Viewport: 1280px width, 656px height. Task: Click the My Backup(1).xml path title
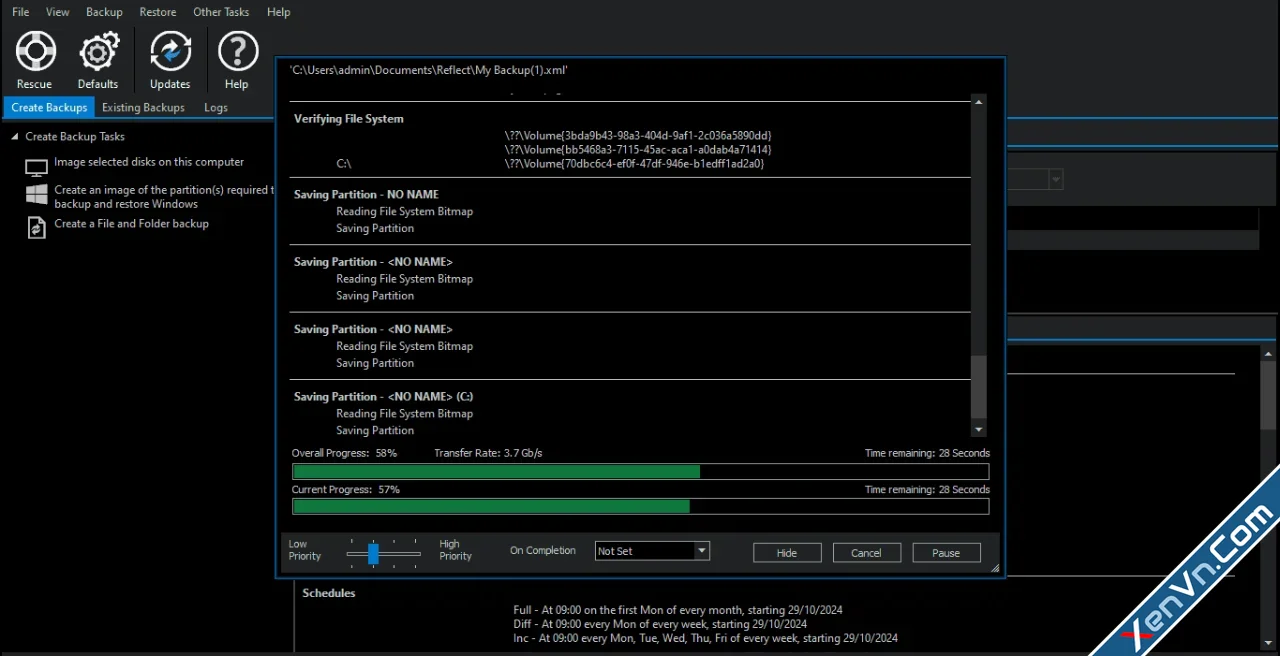pyautogui.click(x=429, y=70)
